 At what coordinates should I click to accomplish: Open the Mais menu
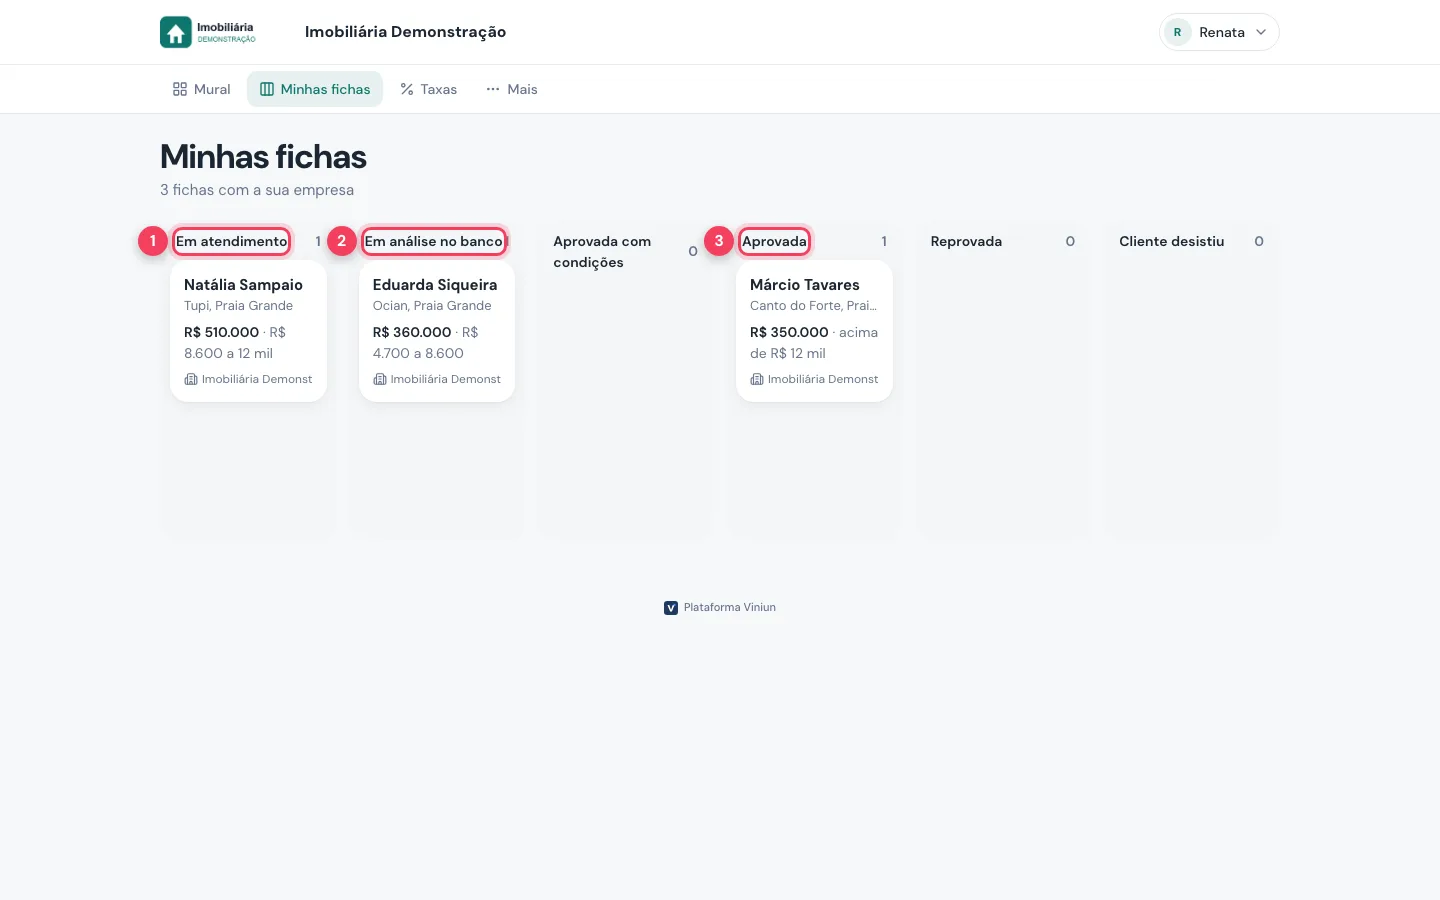tap(512, 89)
